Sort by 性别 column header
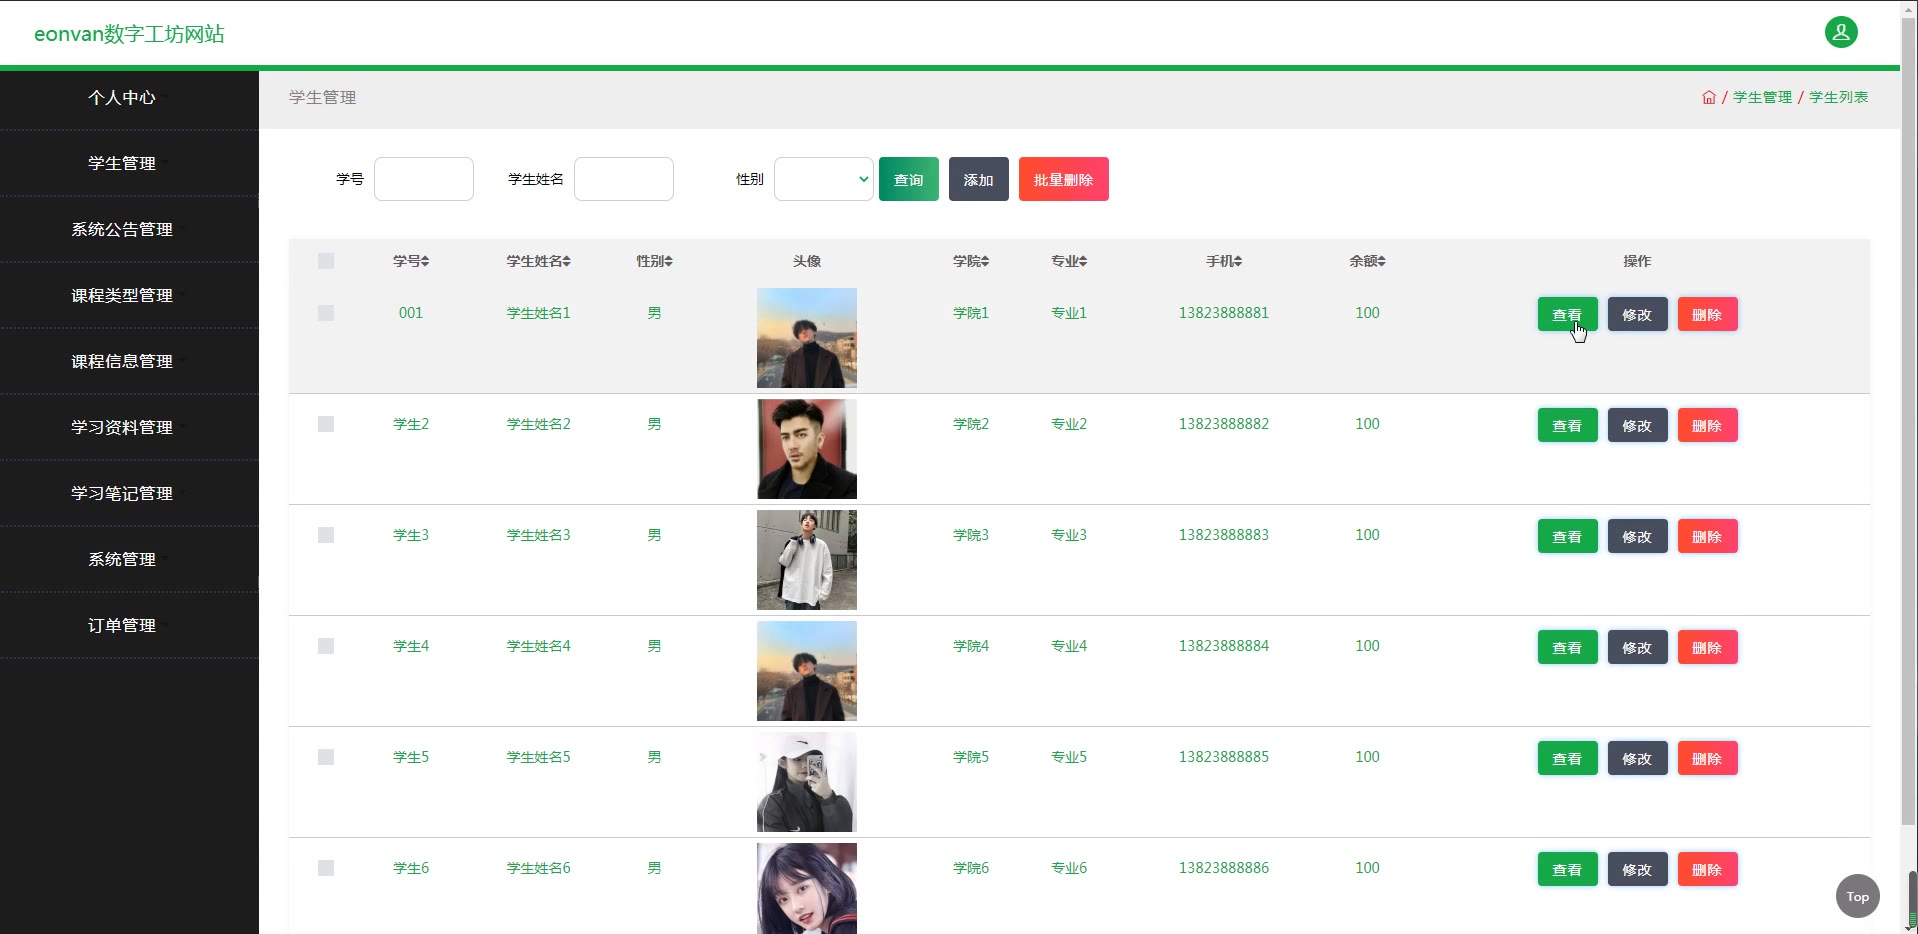This screenshot has width=1918, height=934. (654, 261)
